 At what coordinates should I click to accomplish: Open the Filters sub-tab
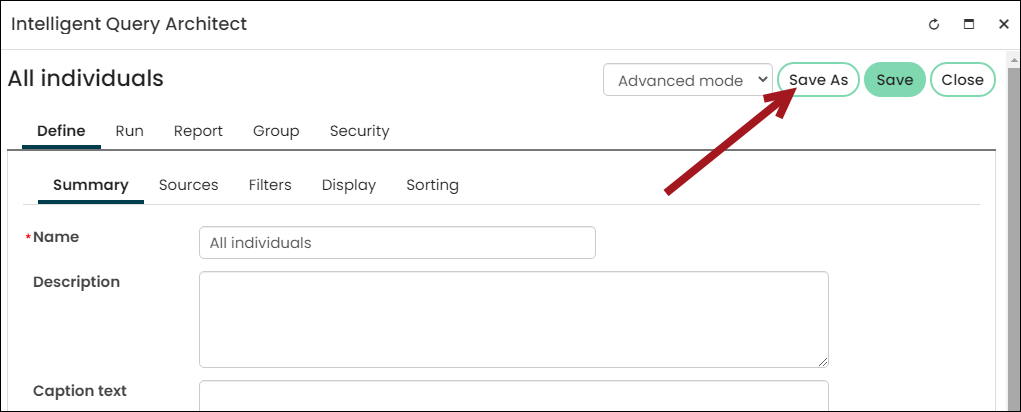(x=270, y=185)
